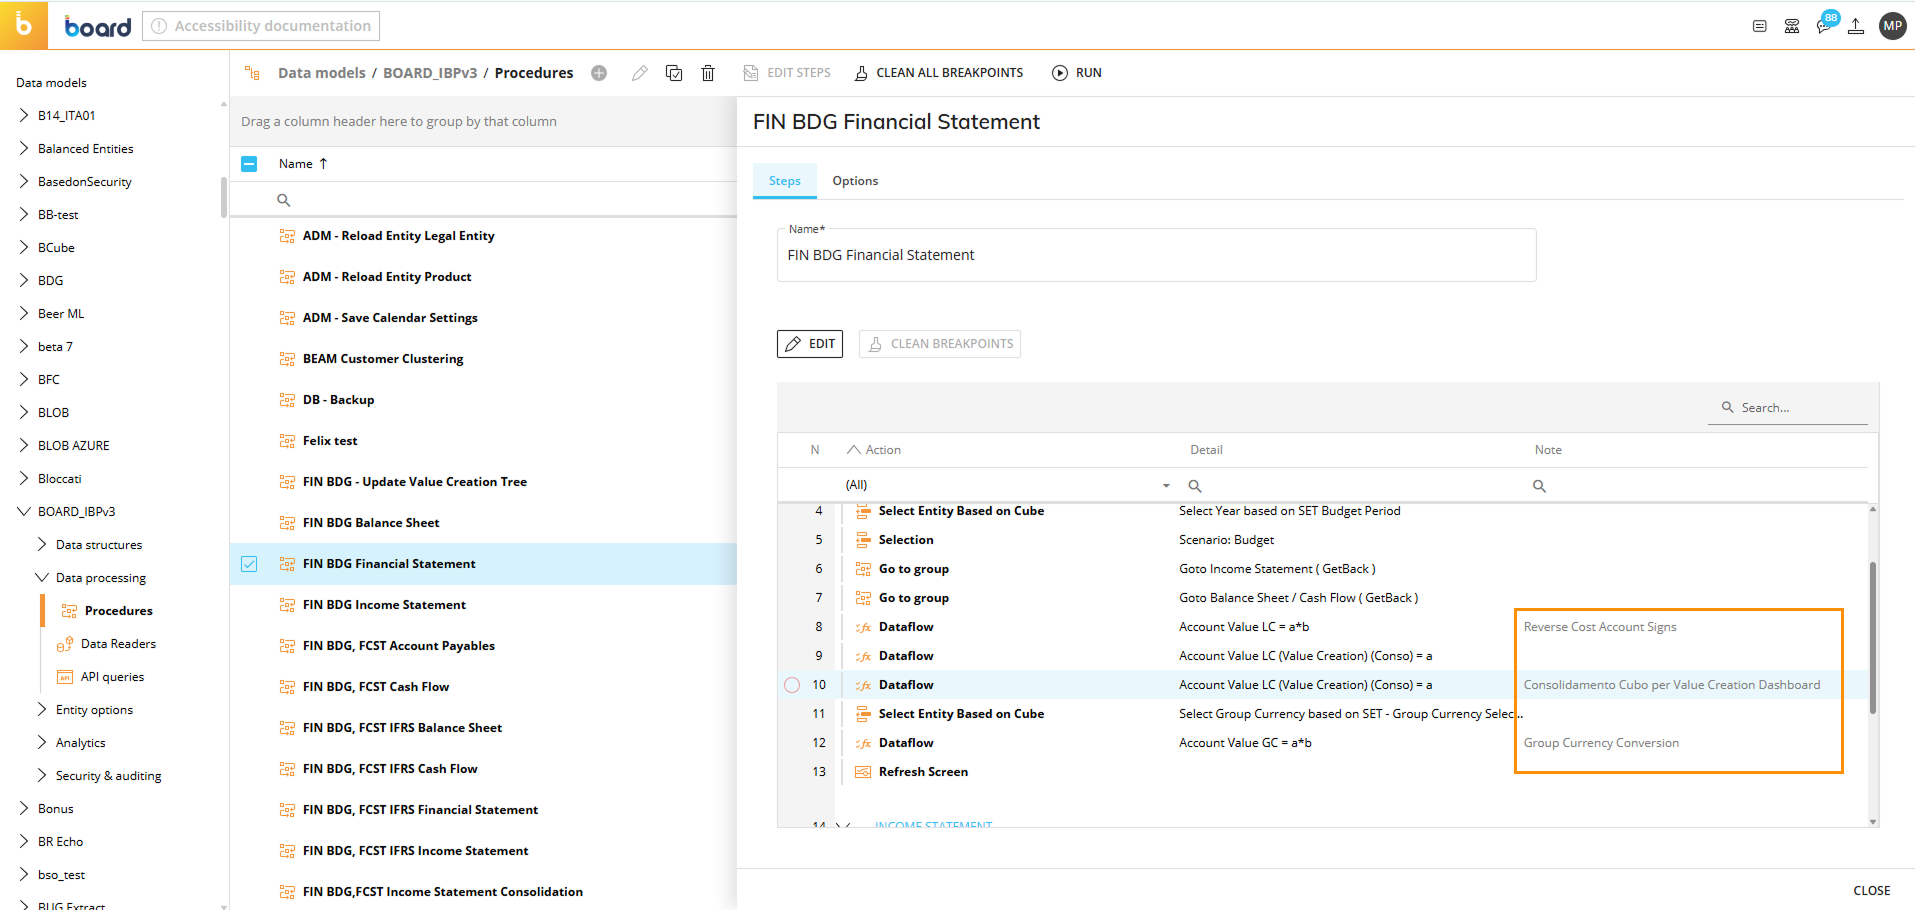Click the Board logo home icon
The width and height of the screenshot is (1915, 910).
(23, 25)
